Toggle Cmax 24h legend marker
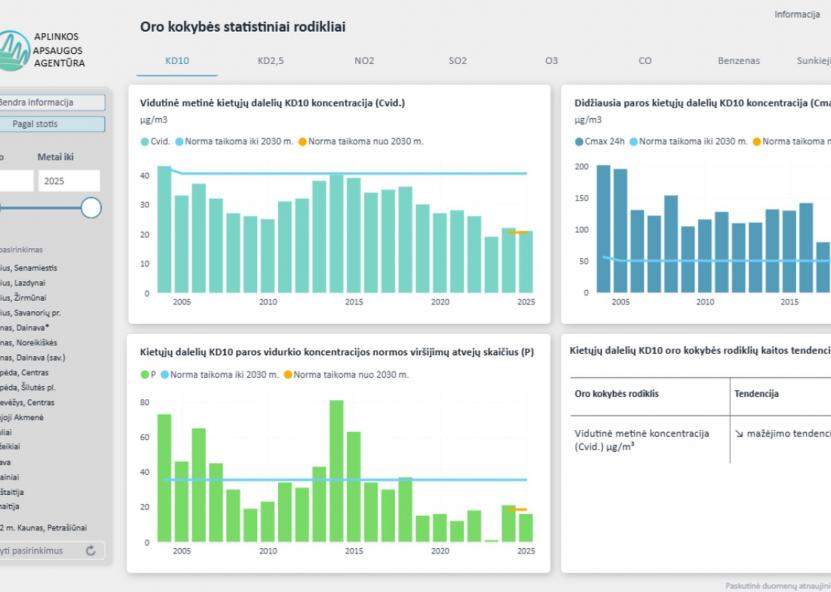The width and height of the screenshot is (831, 592). click(x=579, y=142)
